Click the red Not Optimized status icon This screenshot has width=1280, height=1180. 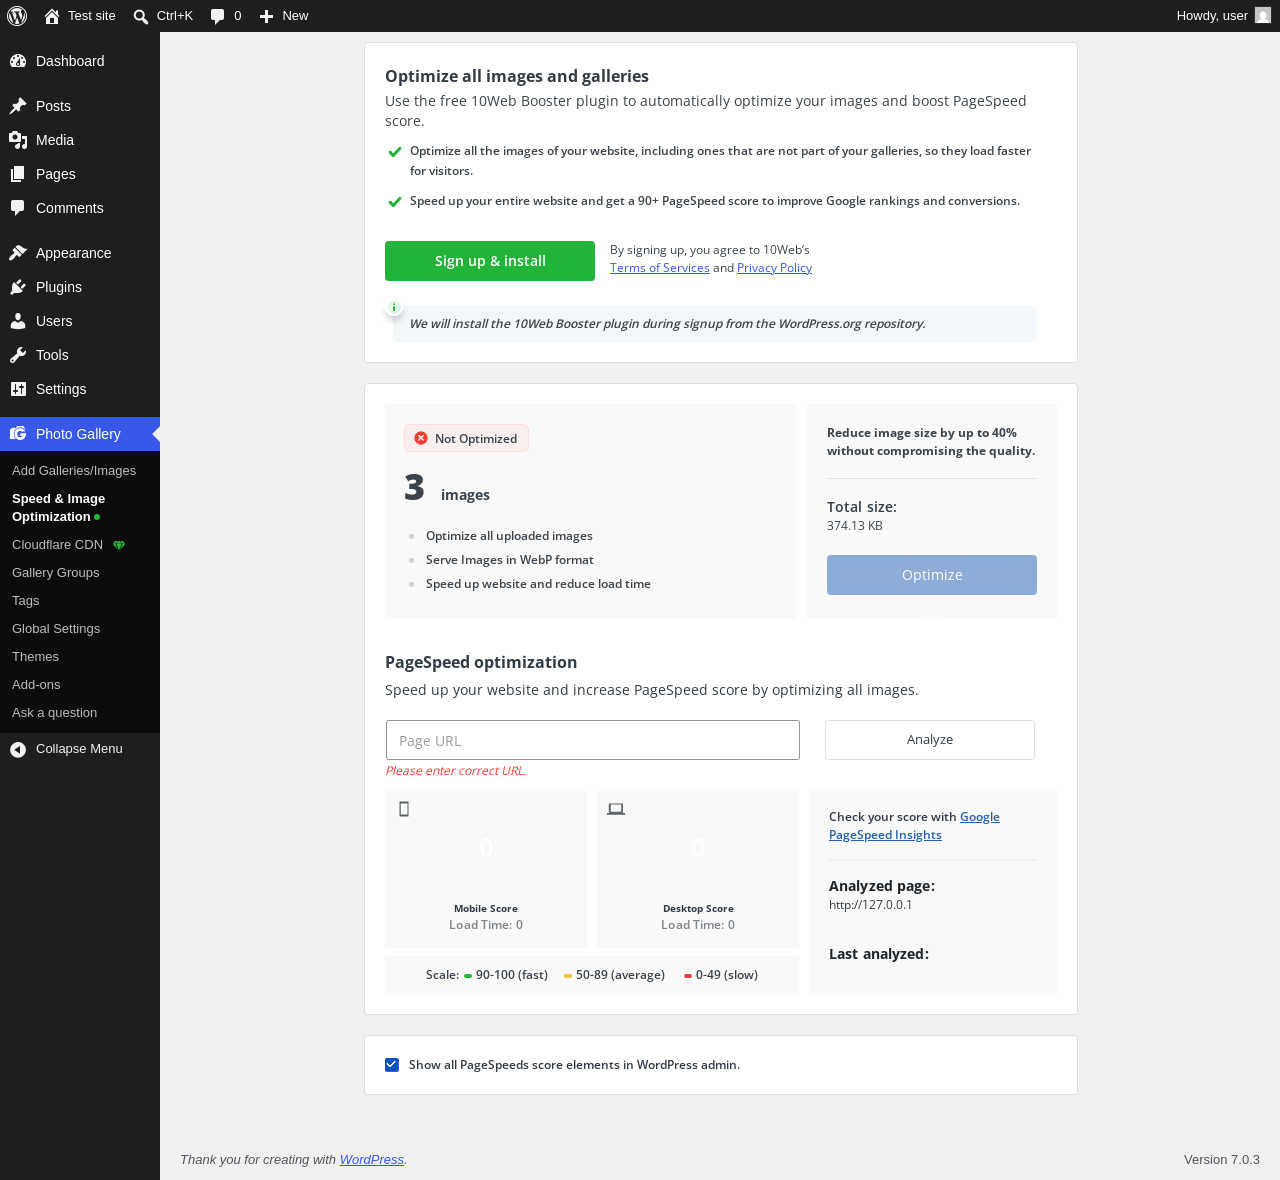pyautogui.click(x=421, y=438)
